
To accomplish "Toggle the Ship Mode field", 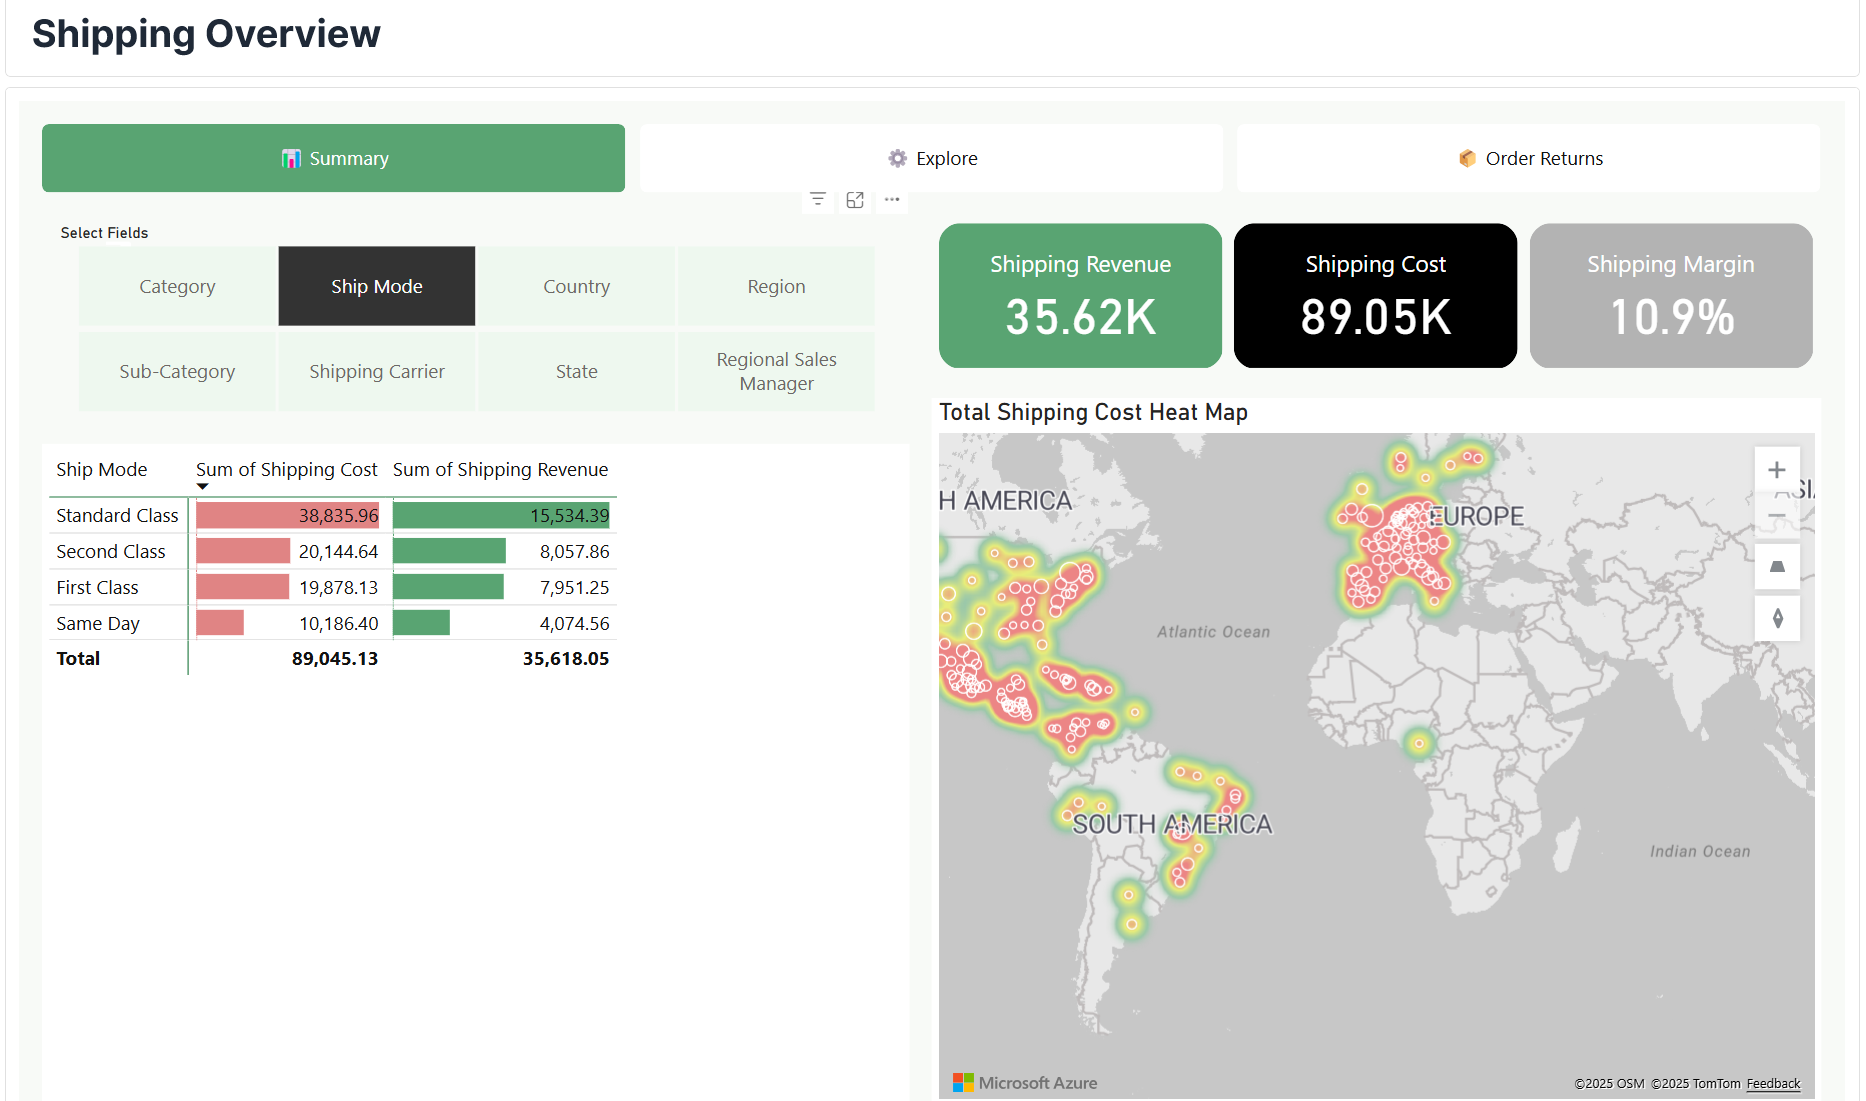I will (377, 286).
